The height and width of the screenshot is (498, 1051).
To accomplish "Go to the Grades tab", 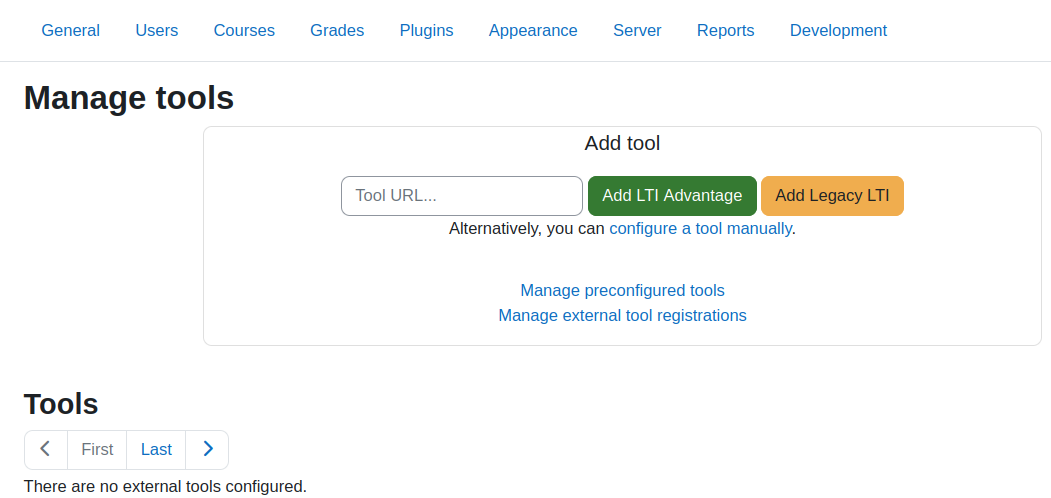I will coord(337,30).
